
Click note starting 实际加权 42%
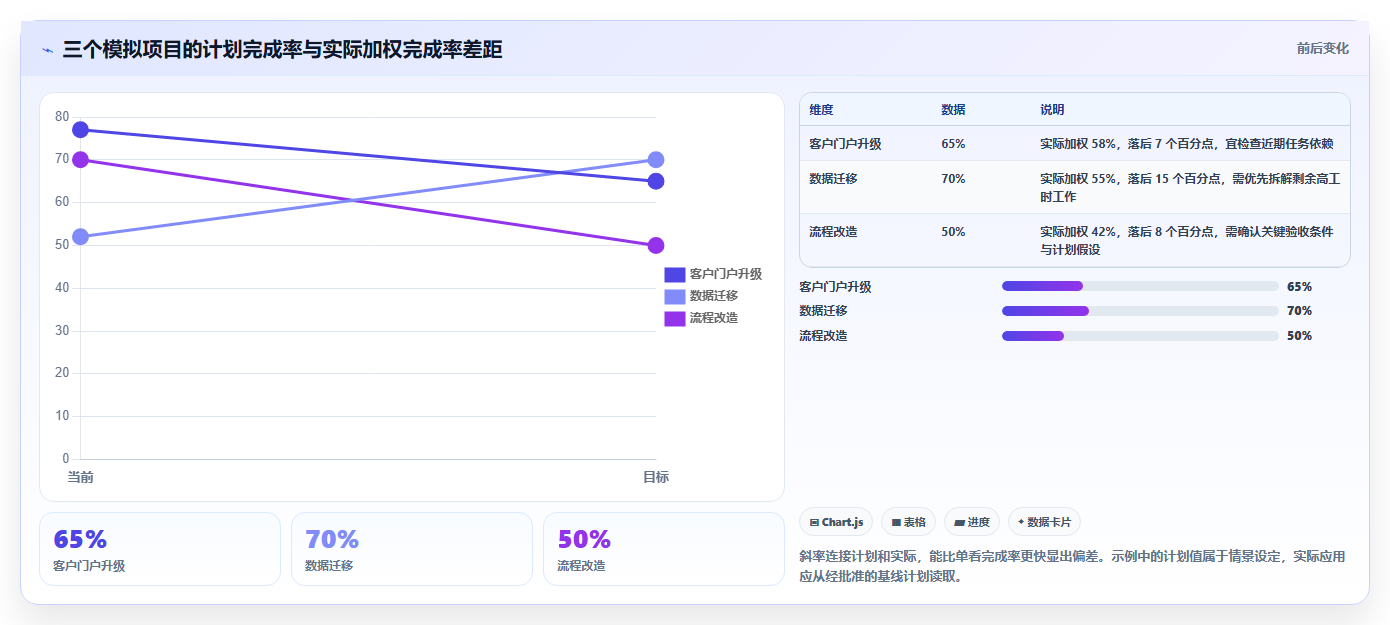tap(1187, 241)
